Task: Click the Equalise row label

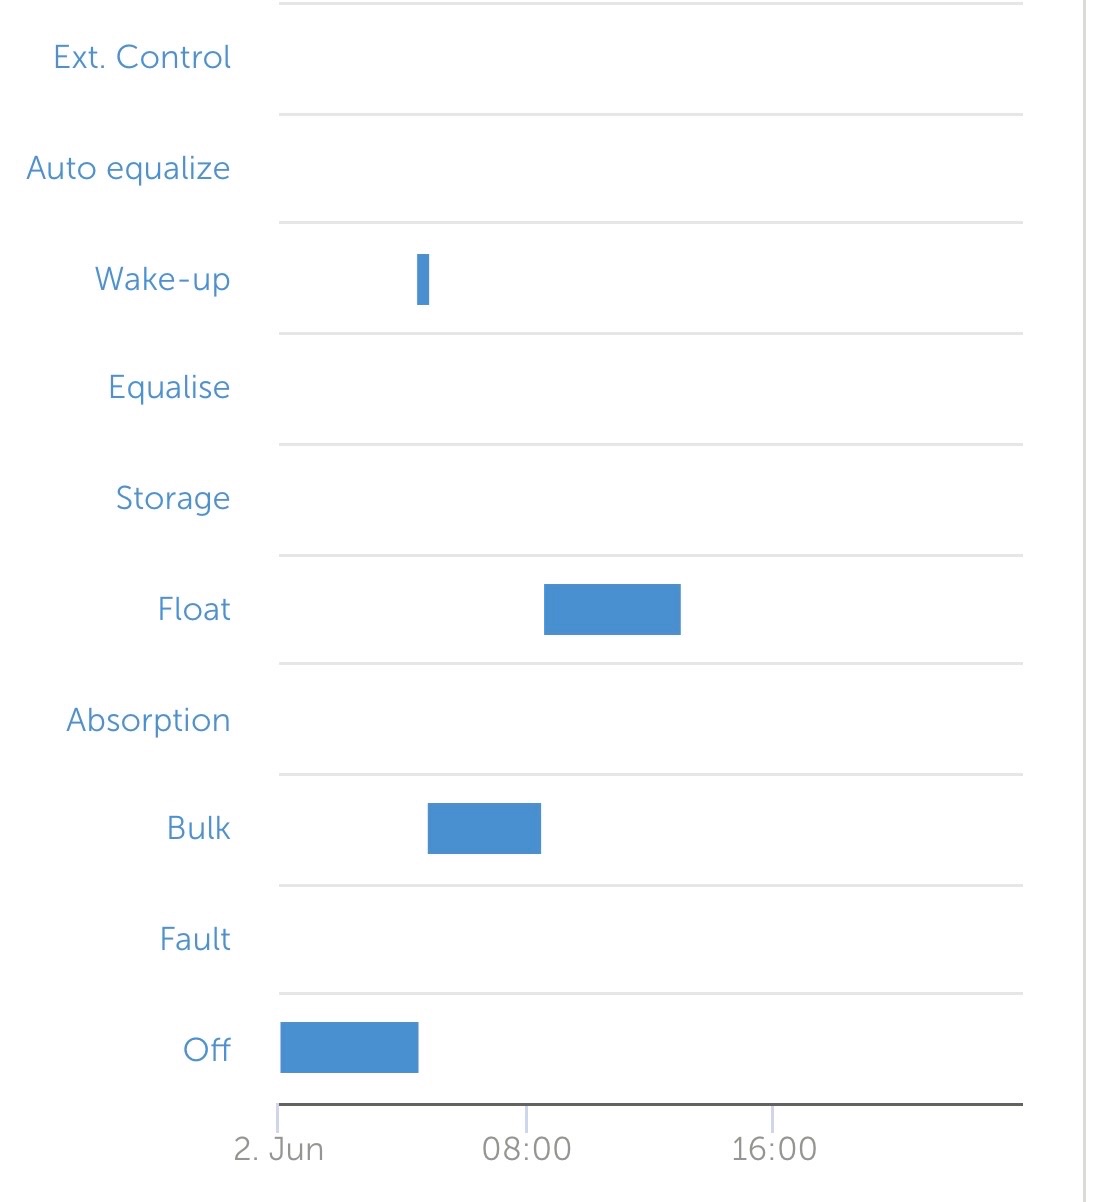Action: [169, 388]
